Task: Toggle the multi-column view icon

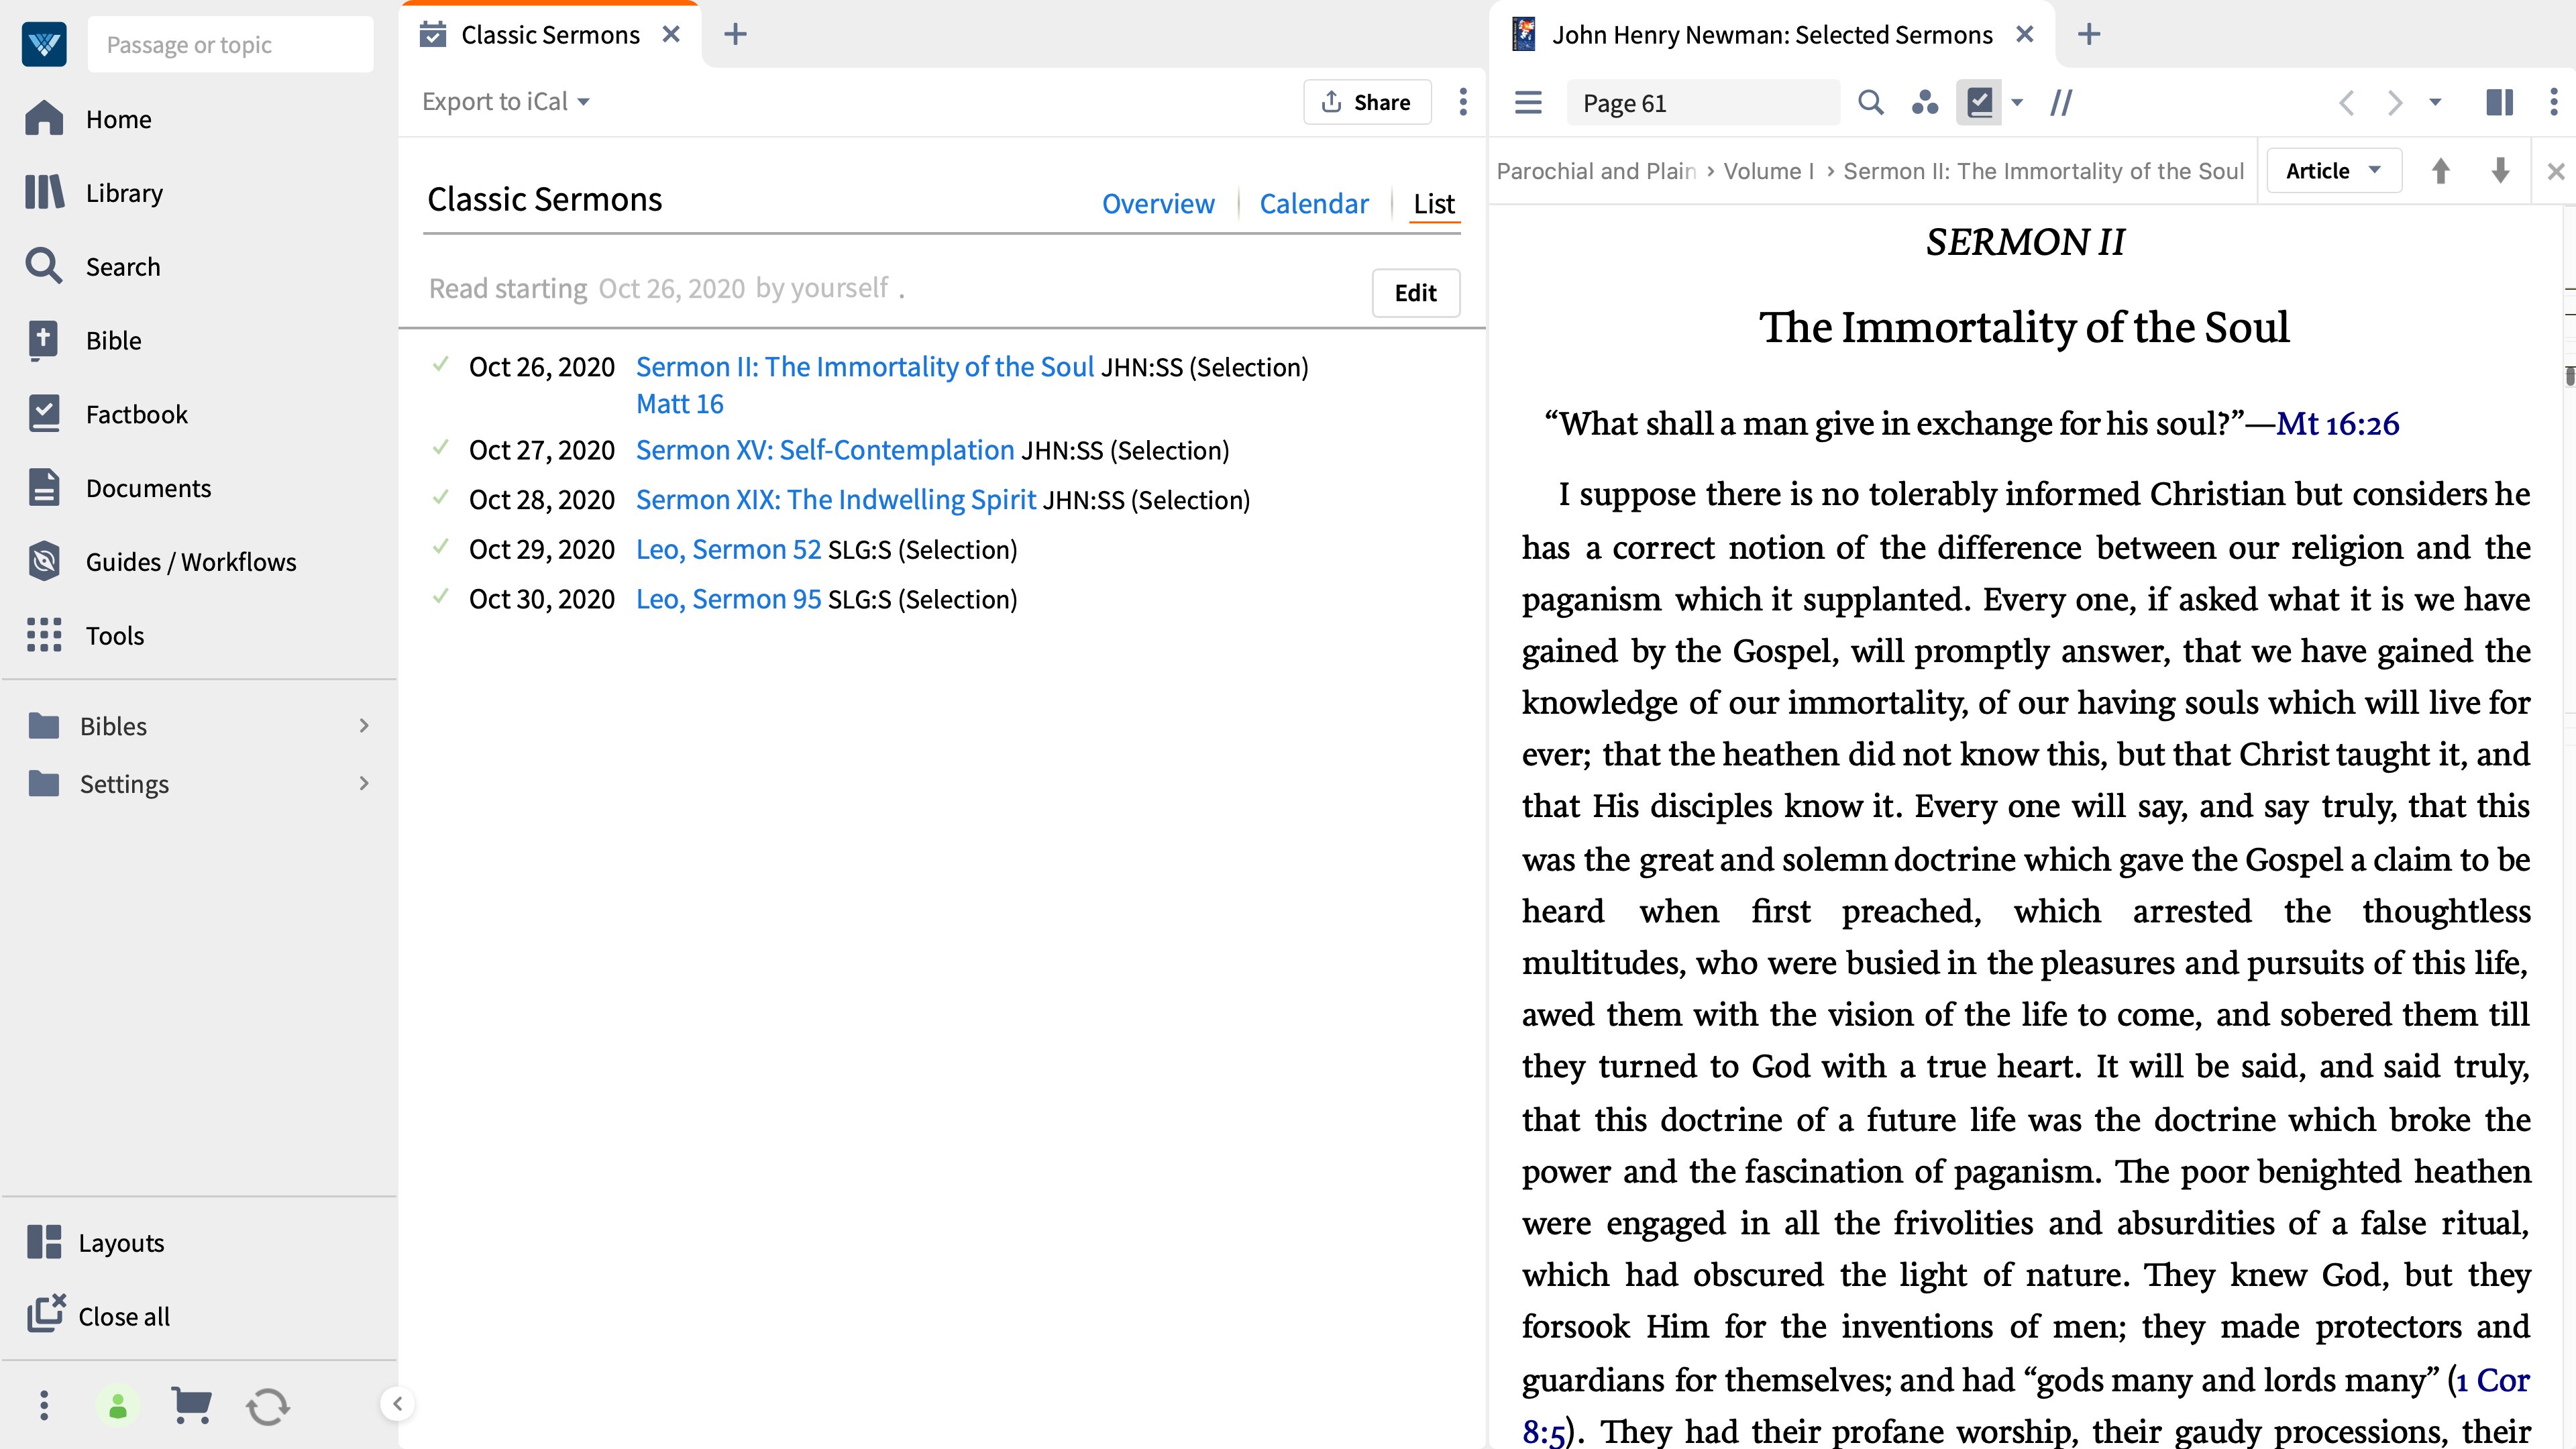Action: click(x=2499, y=102)
